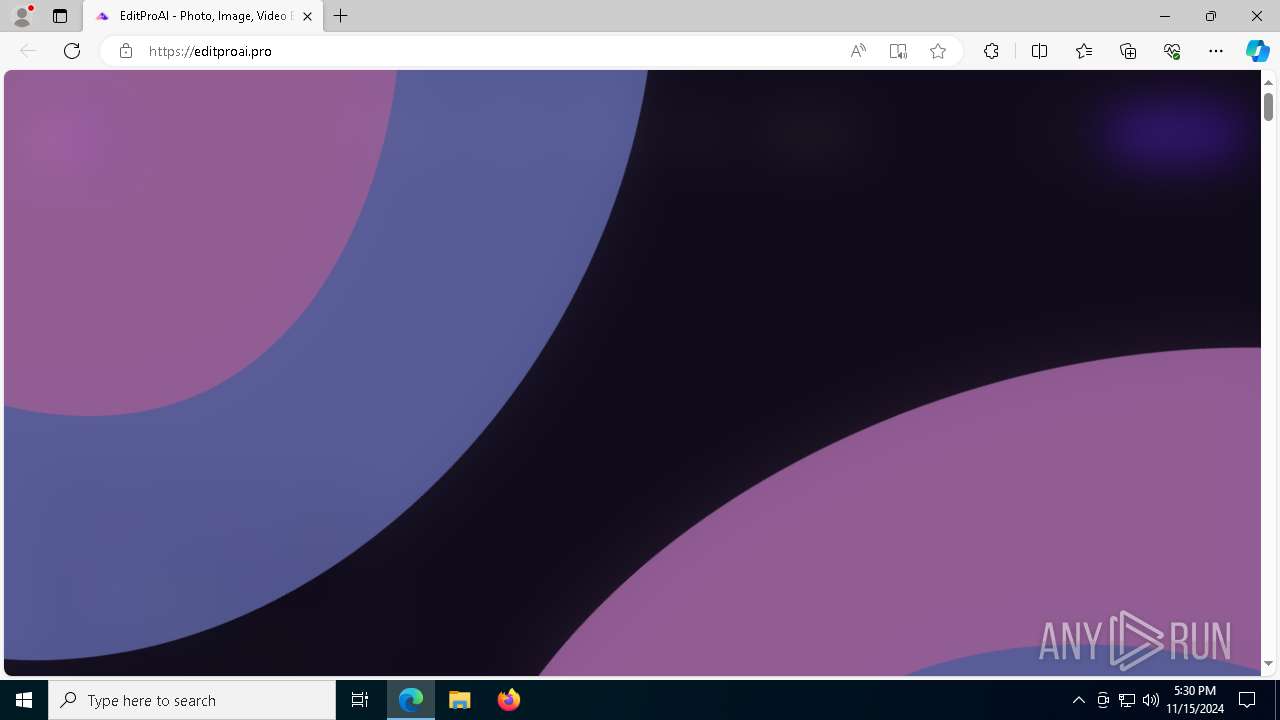Open the Favorites list icon
The image size is (1280, 720).
click(x=1084, y=51)
